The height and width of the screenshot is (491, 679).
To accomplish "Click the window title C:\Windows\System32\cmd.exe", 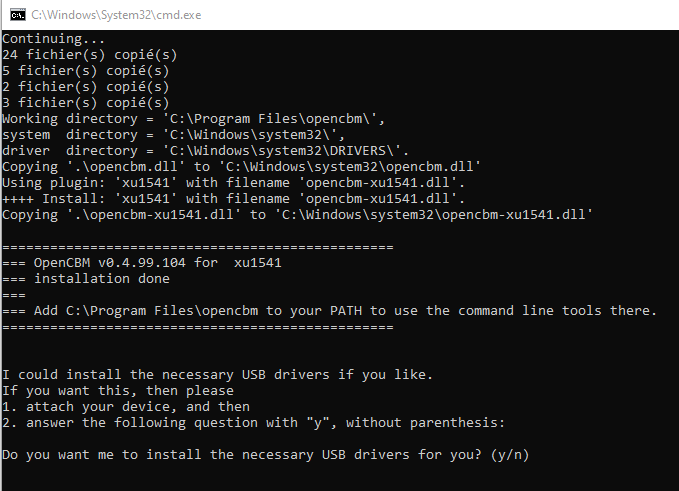I will (116, 15).
